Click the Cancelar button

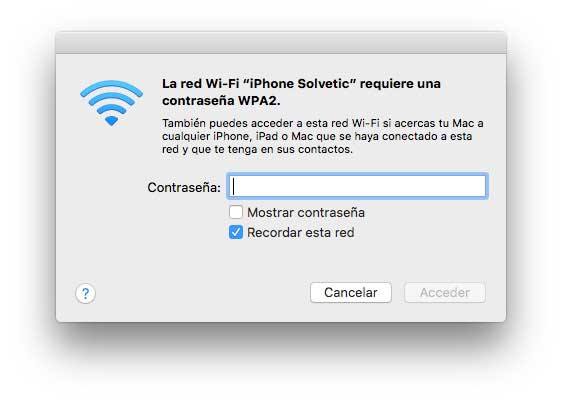click(351, 293)
